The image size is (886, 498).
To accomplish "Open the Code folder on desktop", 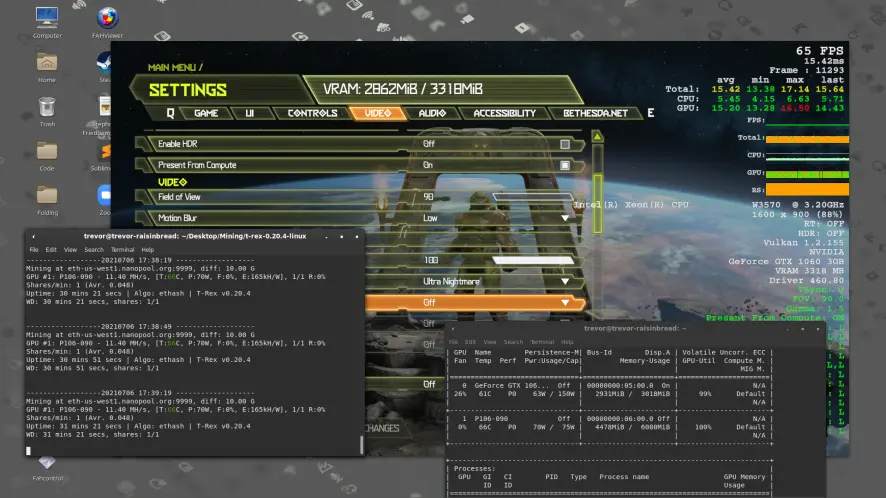I will tap(47, 151).
